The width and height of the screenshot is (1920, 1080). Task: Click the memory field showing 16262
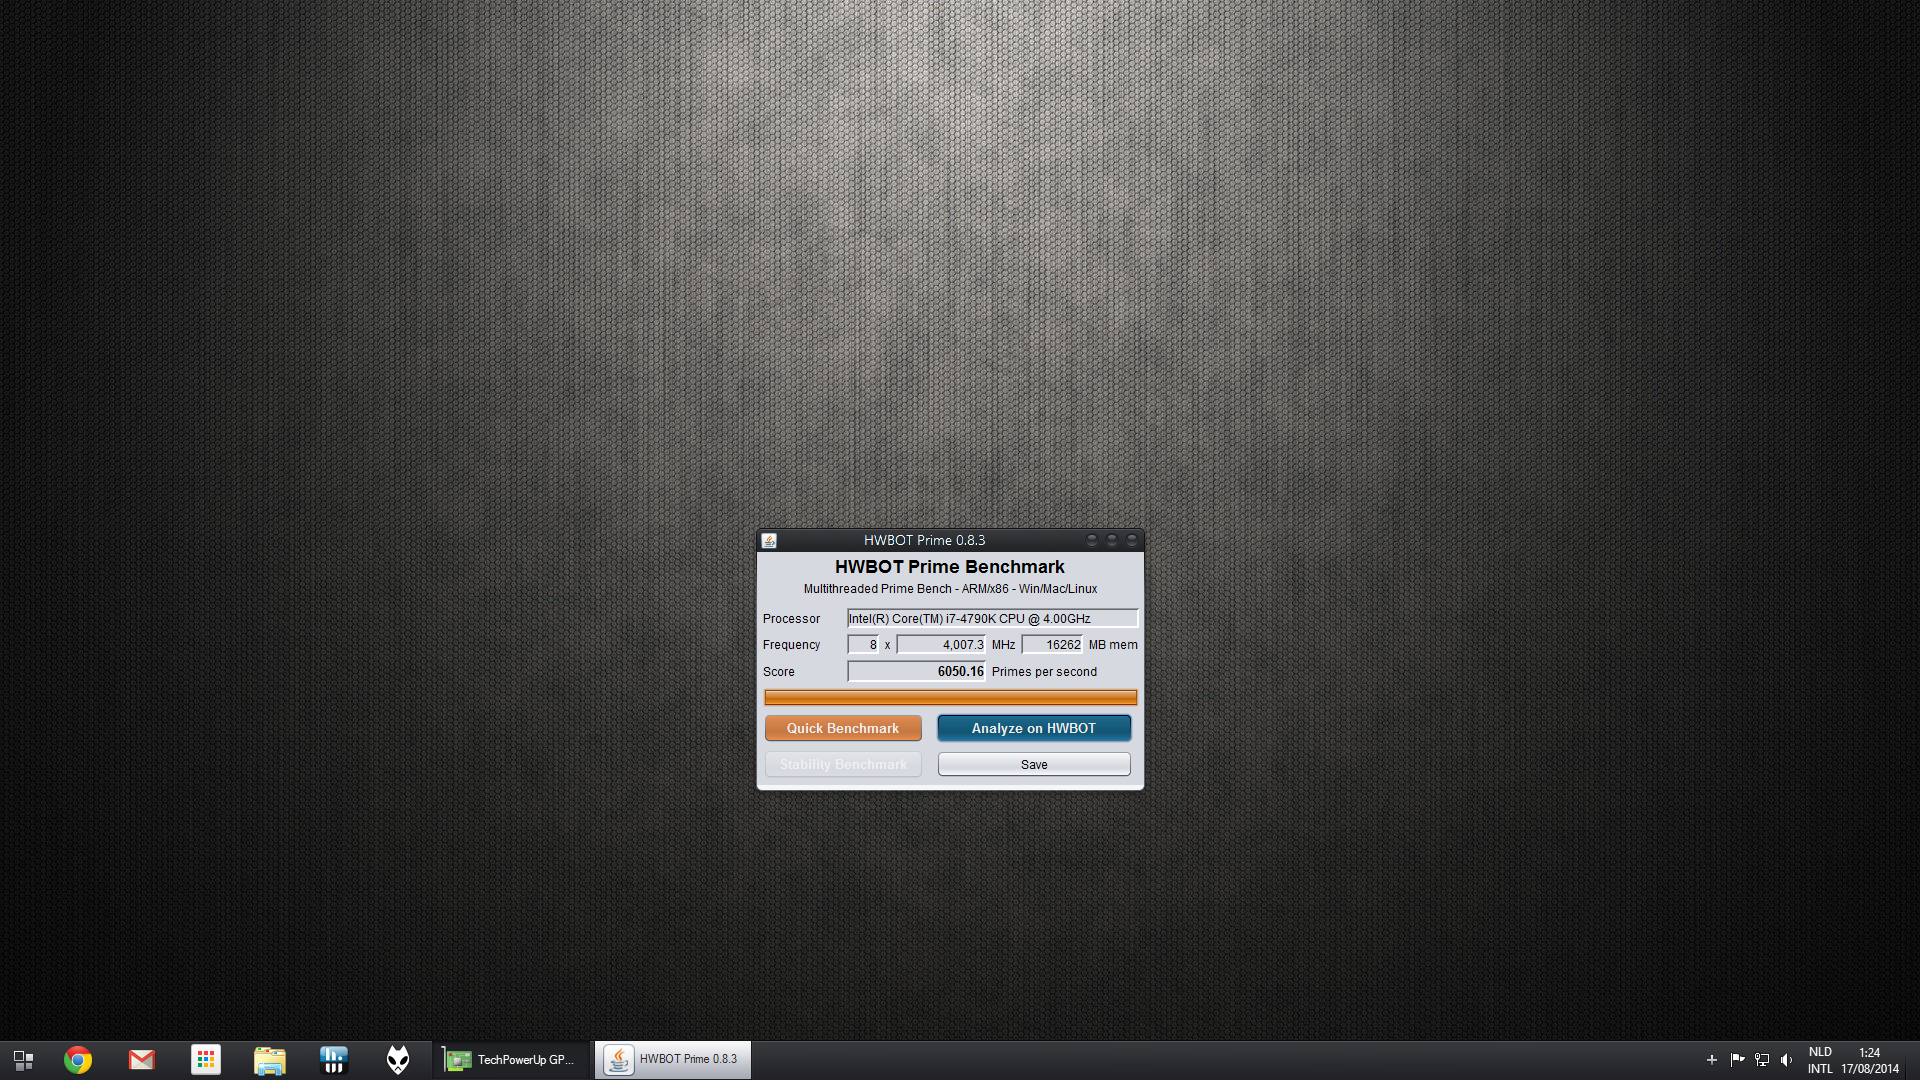pyautogui.click(x=1052, y=645)
